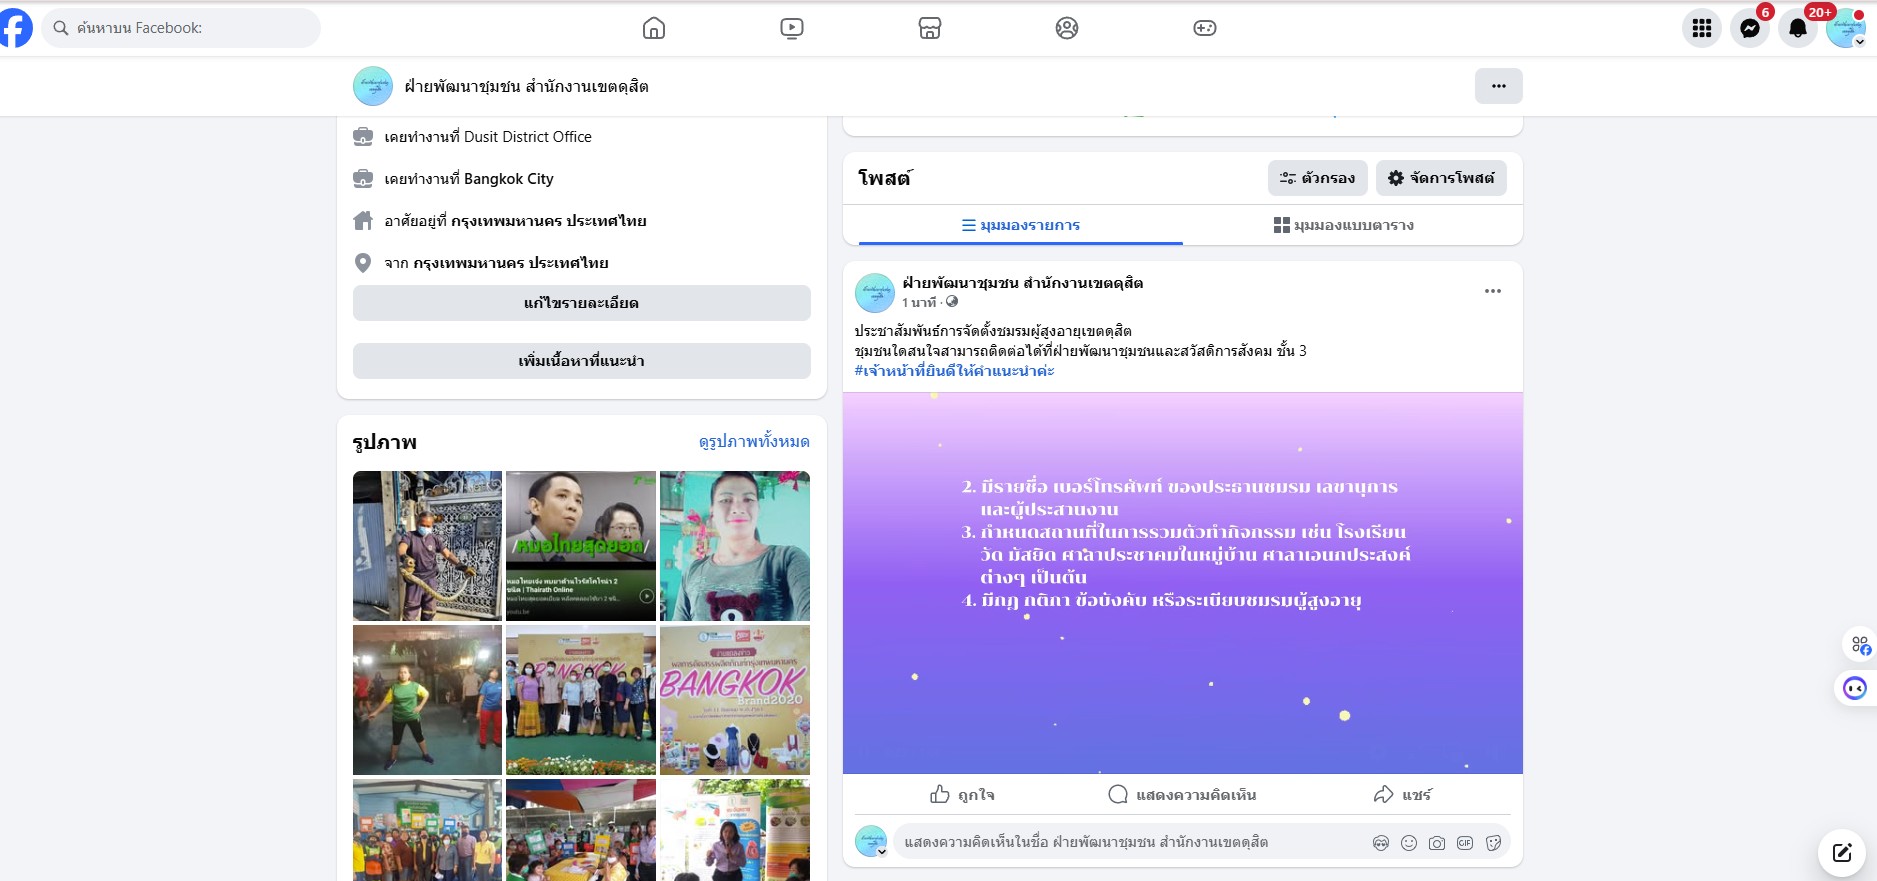
Task: Open the account profile menu
Action: coord(1846,28)
